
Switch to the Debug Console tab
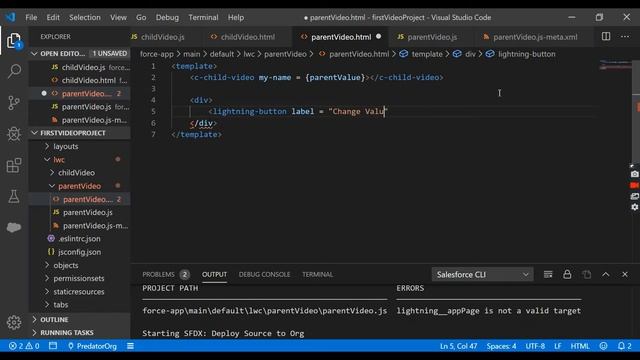[x=264, y=274]
